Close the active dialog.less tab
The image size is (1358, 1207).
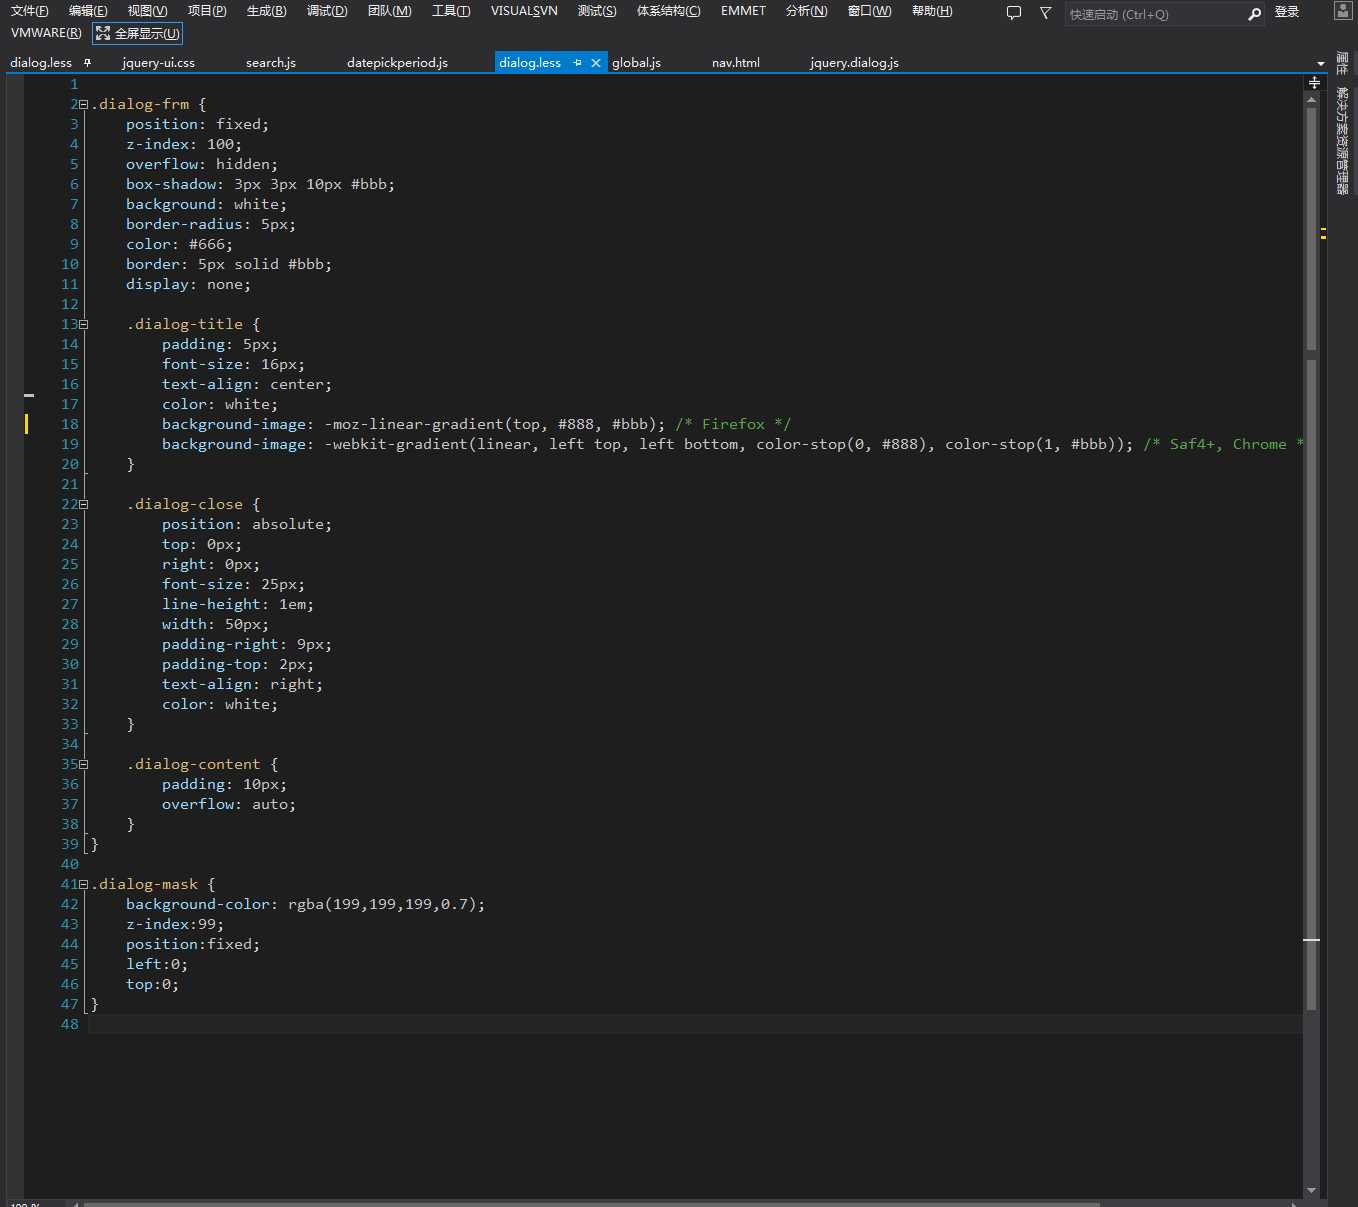(x=596, y=62)
